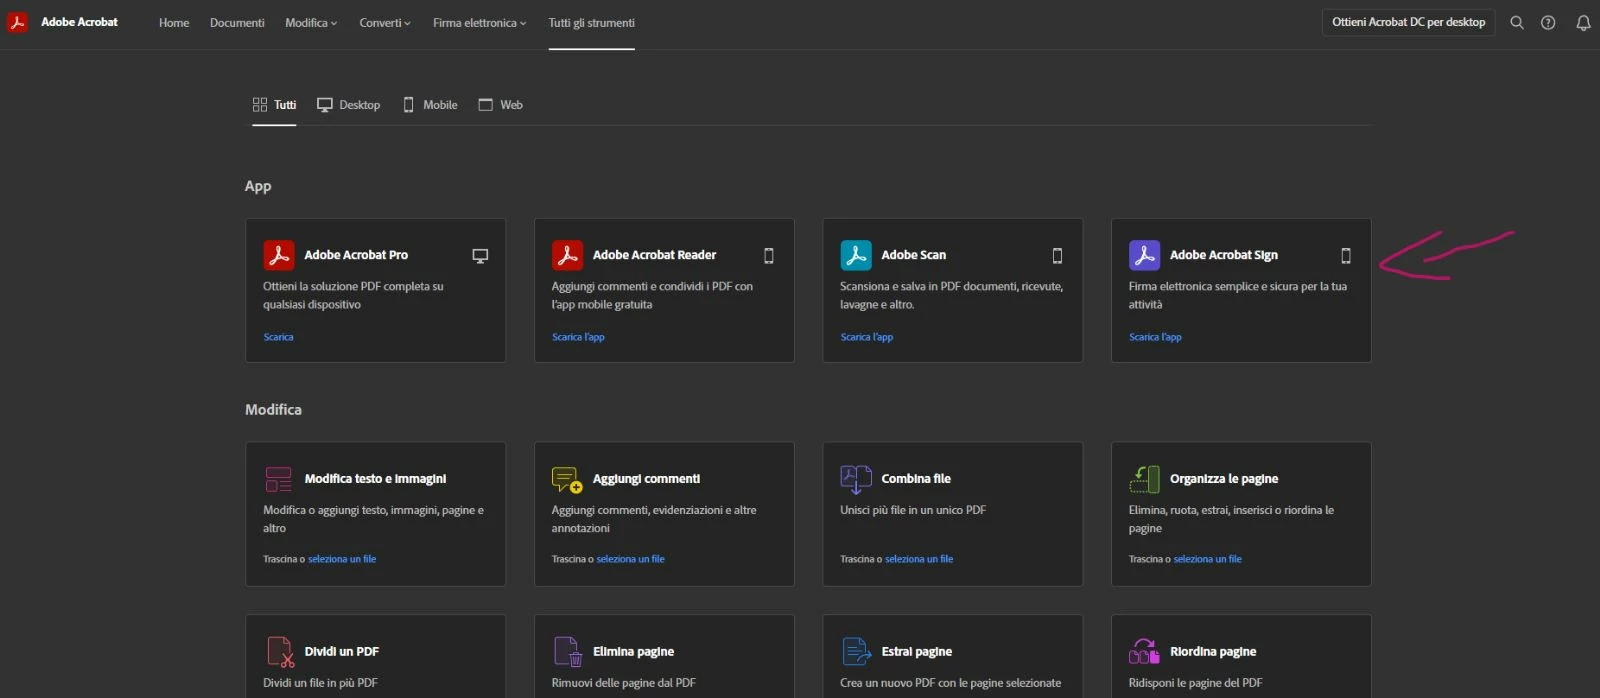Click the Estrai pagine title
Screen dimensions: 1600x698
pos(916,652)
